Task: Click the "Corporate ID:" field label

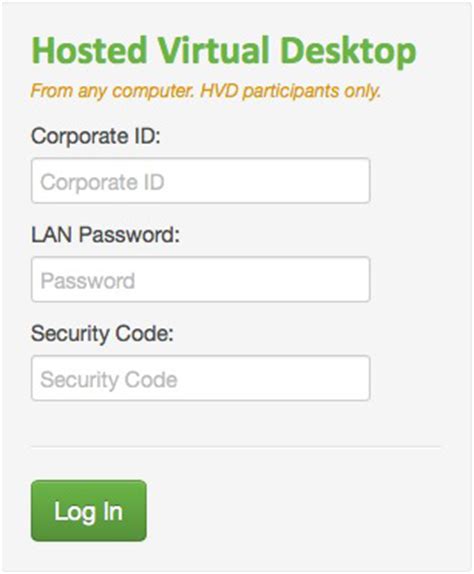Action: coord(96,136)
